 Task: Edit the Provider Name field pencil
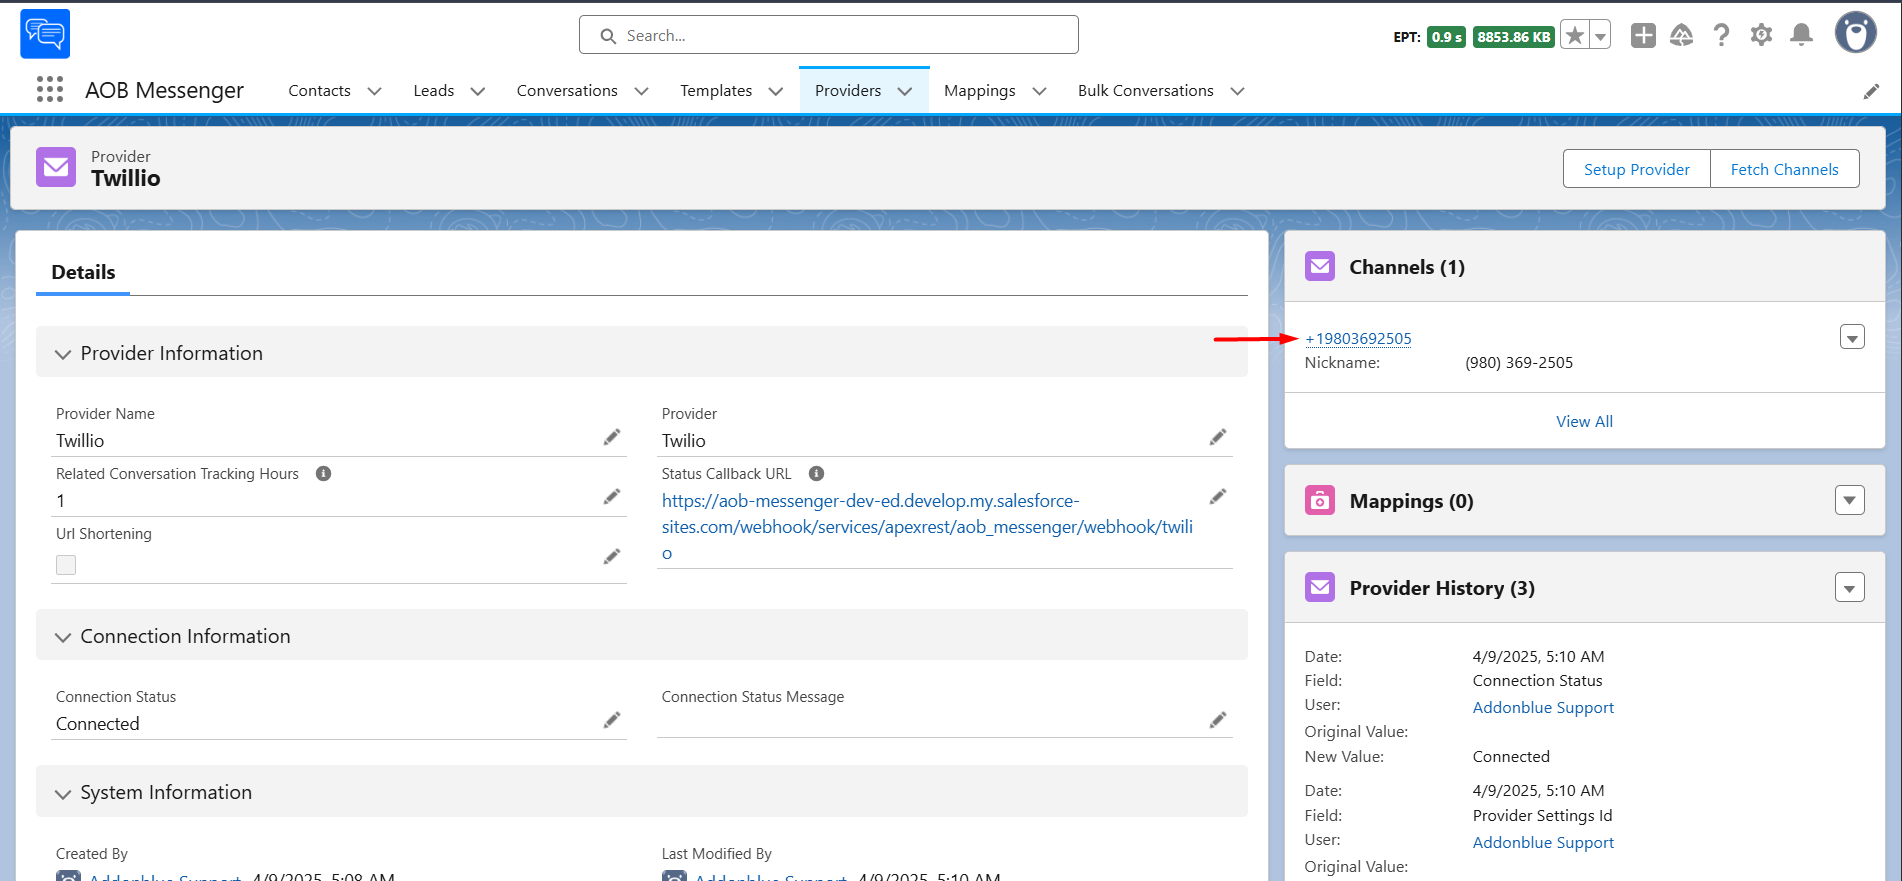[x=612, y=437]
